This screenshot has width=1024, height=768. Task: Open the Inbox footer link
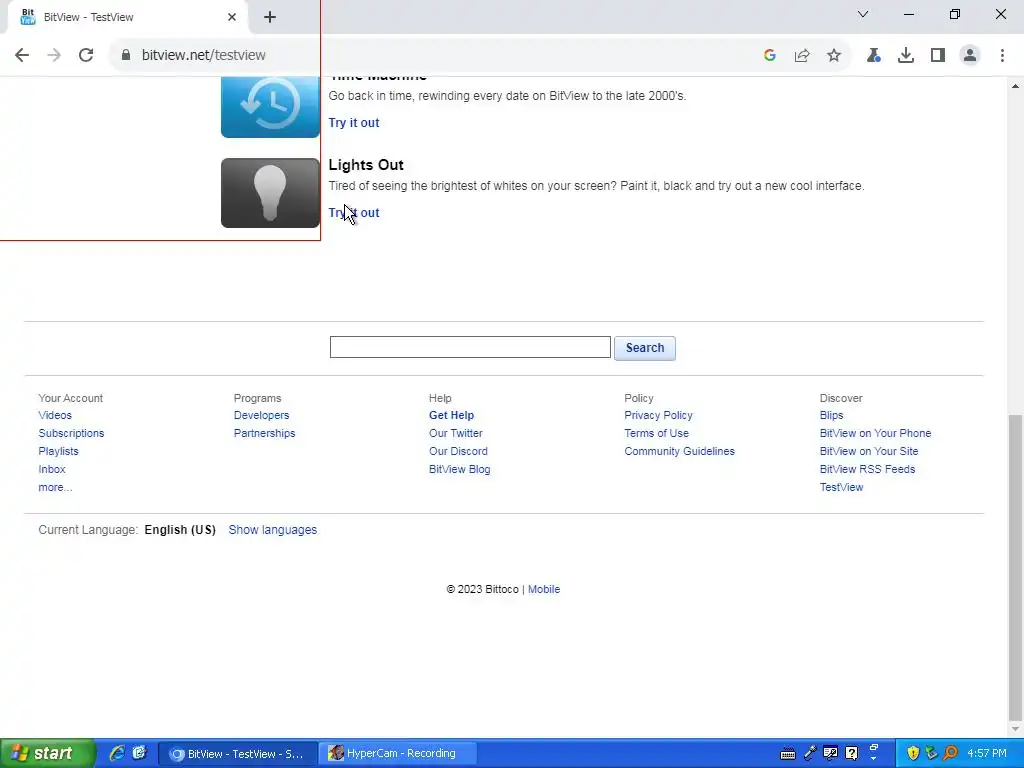tap(52, 469)
